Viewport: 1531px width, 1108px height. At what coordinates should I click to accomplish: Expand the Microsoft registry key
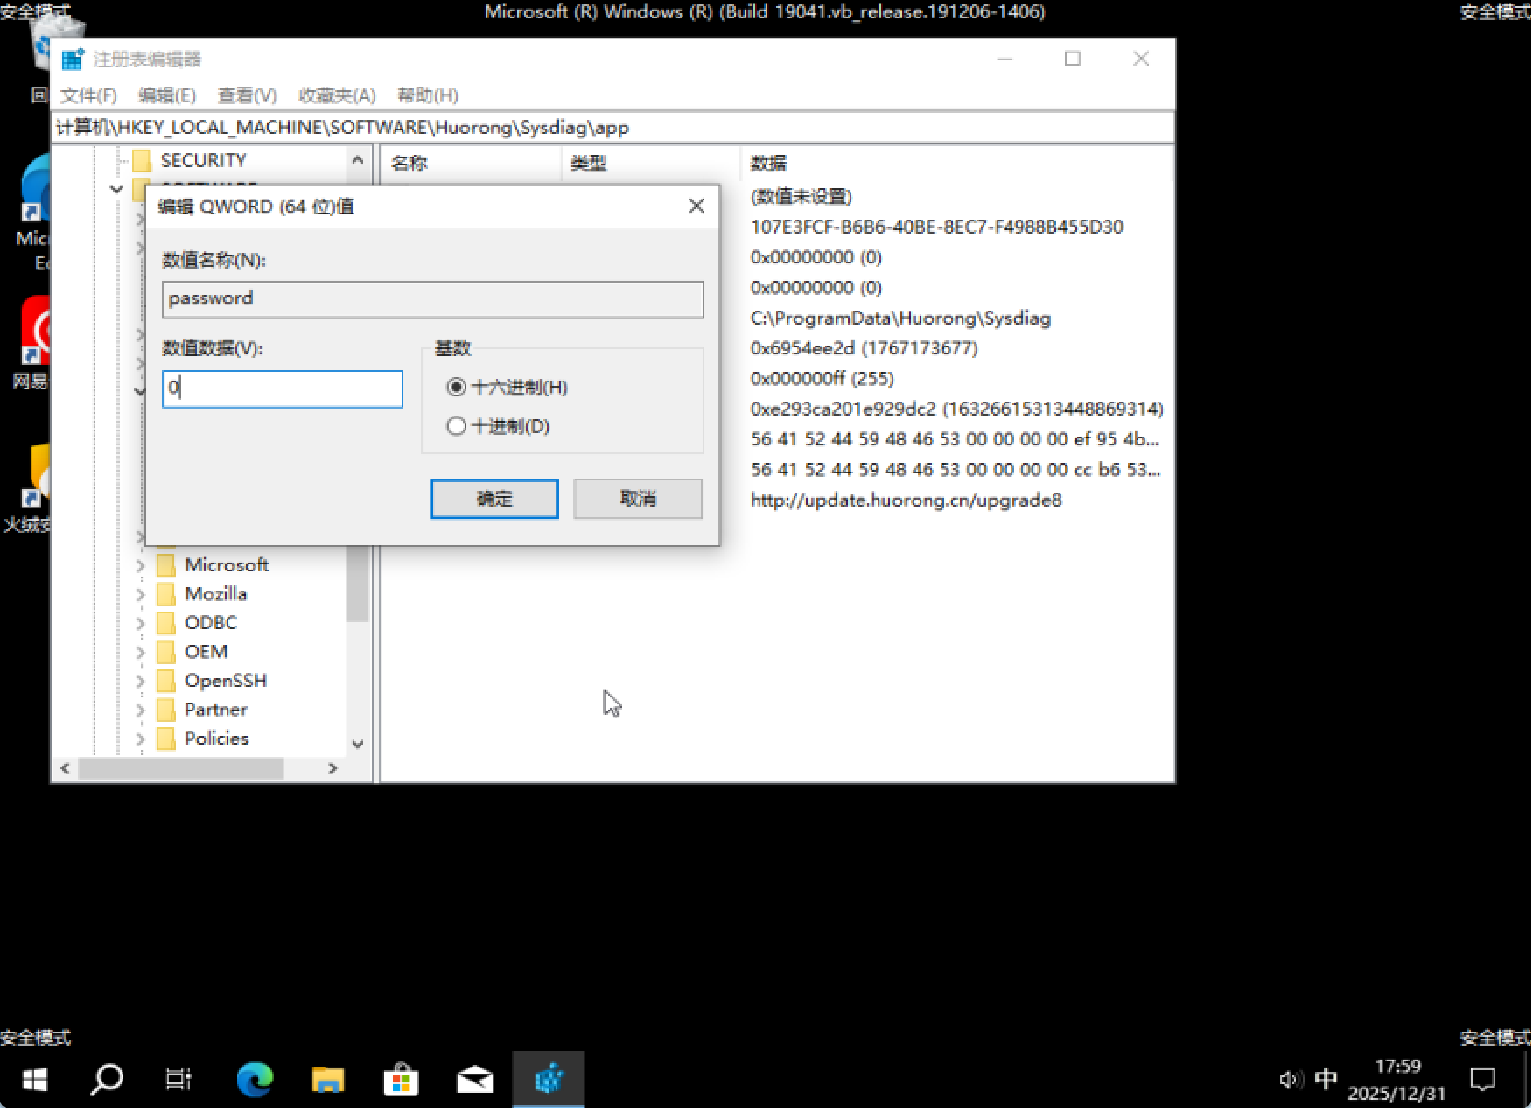point(140,565)
